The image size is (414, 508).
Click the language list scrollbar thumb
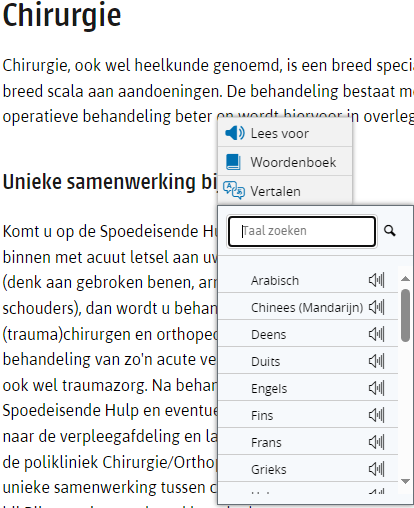405,315
